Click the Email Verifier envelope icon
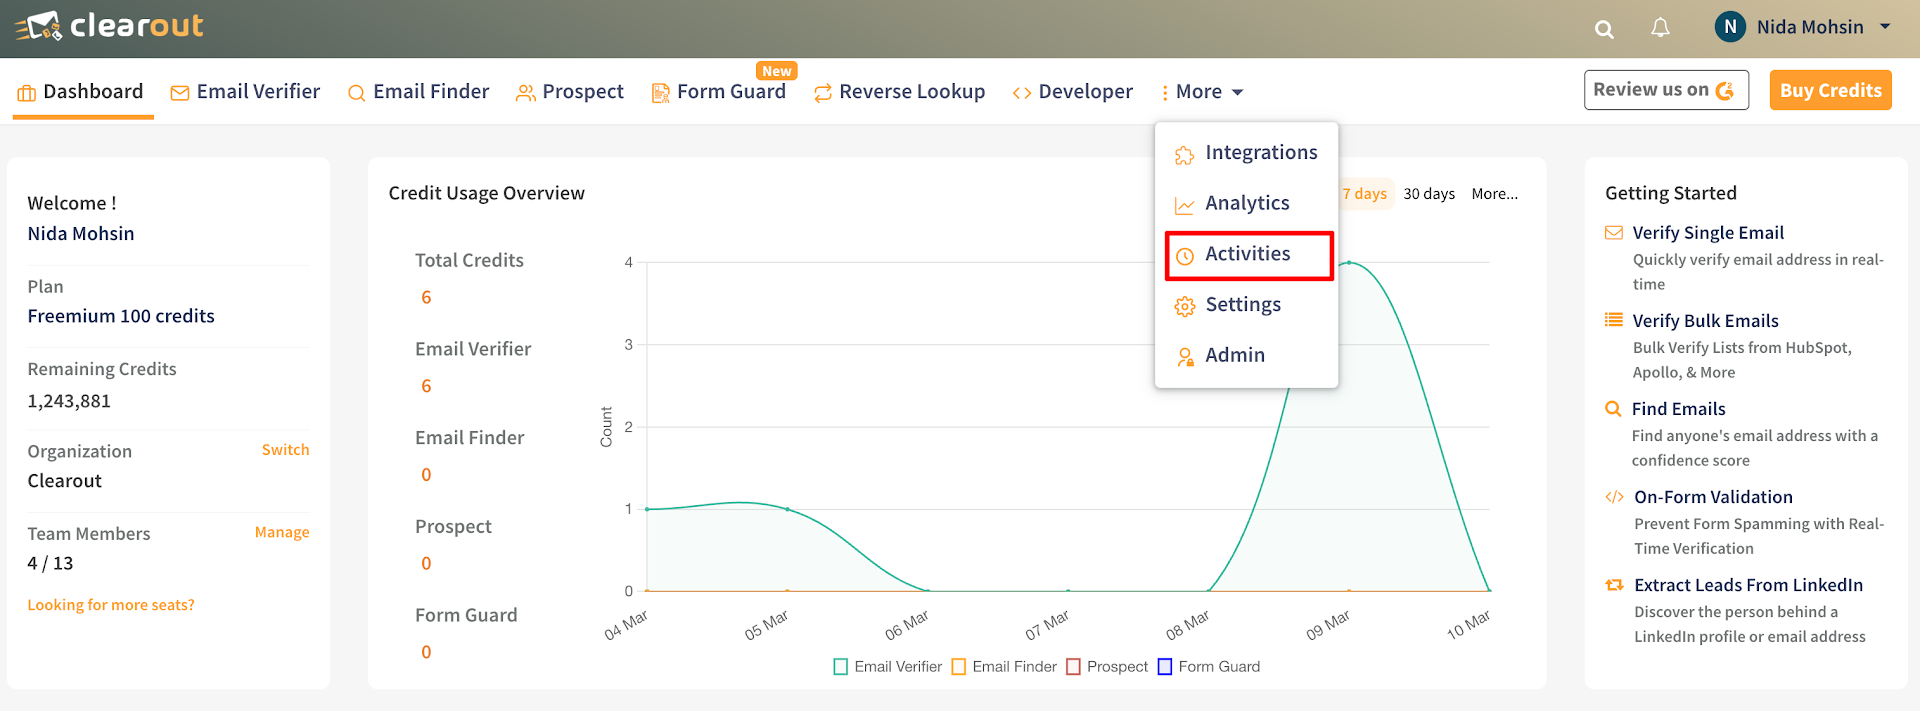1920x711 pixels. click(x=180, y=93)
